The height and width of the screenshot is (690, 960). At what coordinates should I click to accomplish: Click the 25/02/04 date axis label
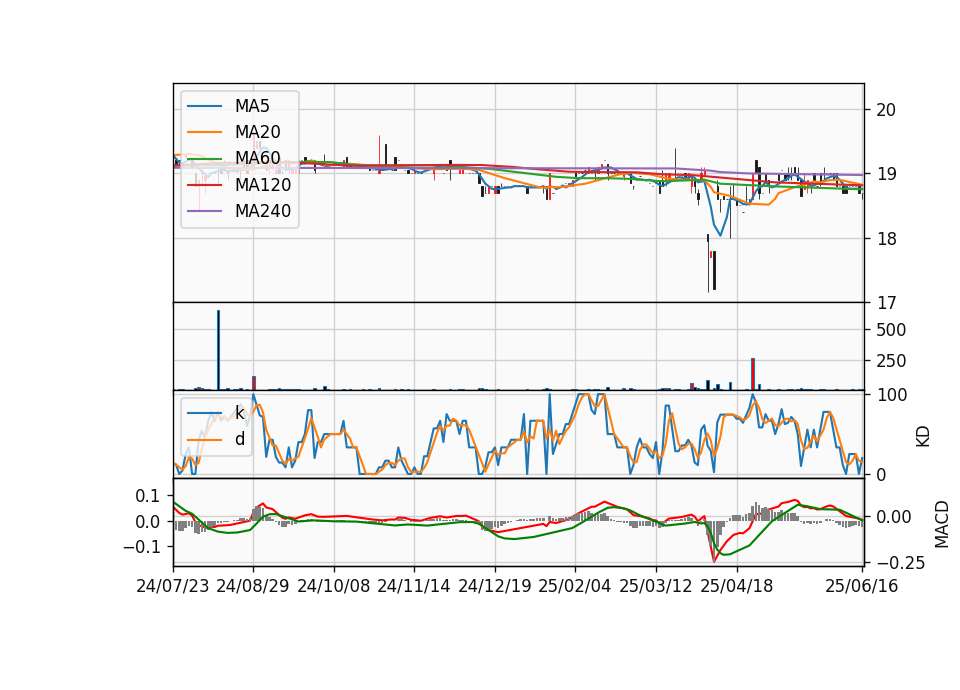(x=574, y=586)
